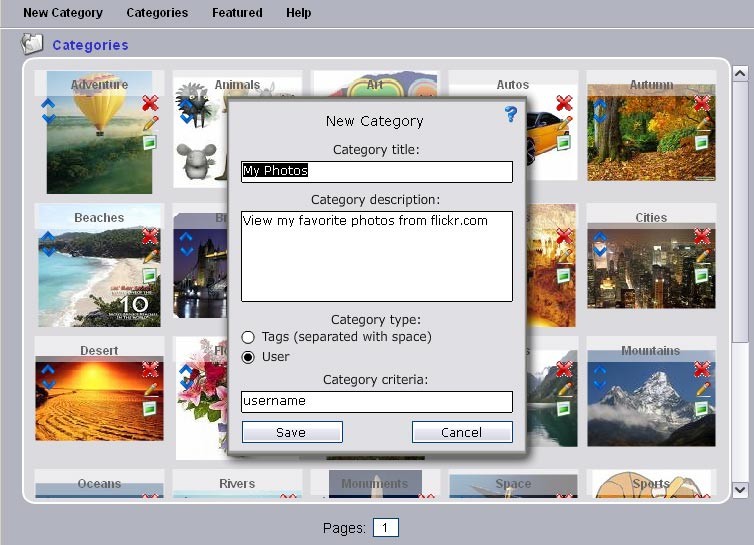Click the green image icon on Autumn
This screenshot has height=545, width=754.
(x=702, y=142)
